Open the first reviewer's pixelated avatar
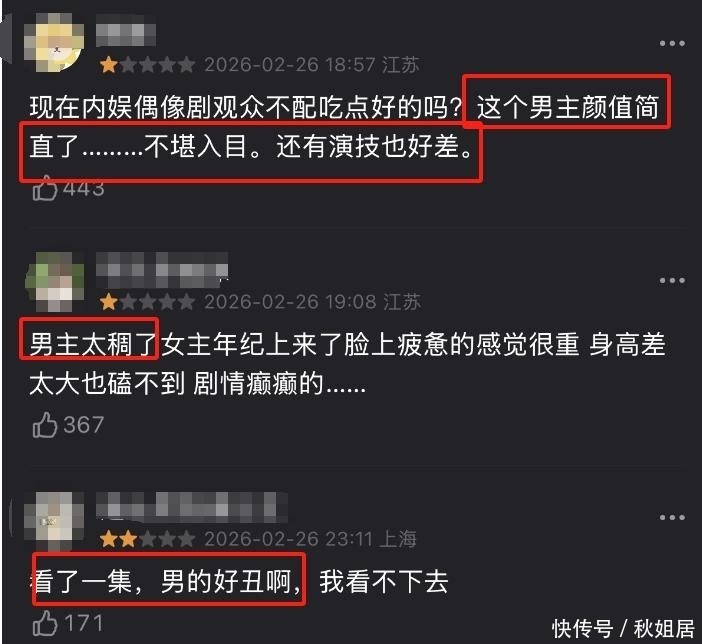This screenshot has height=644, width=702. (54, 42)
